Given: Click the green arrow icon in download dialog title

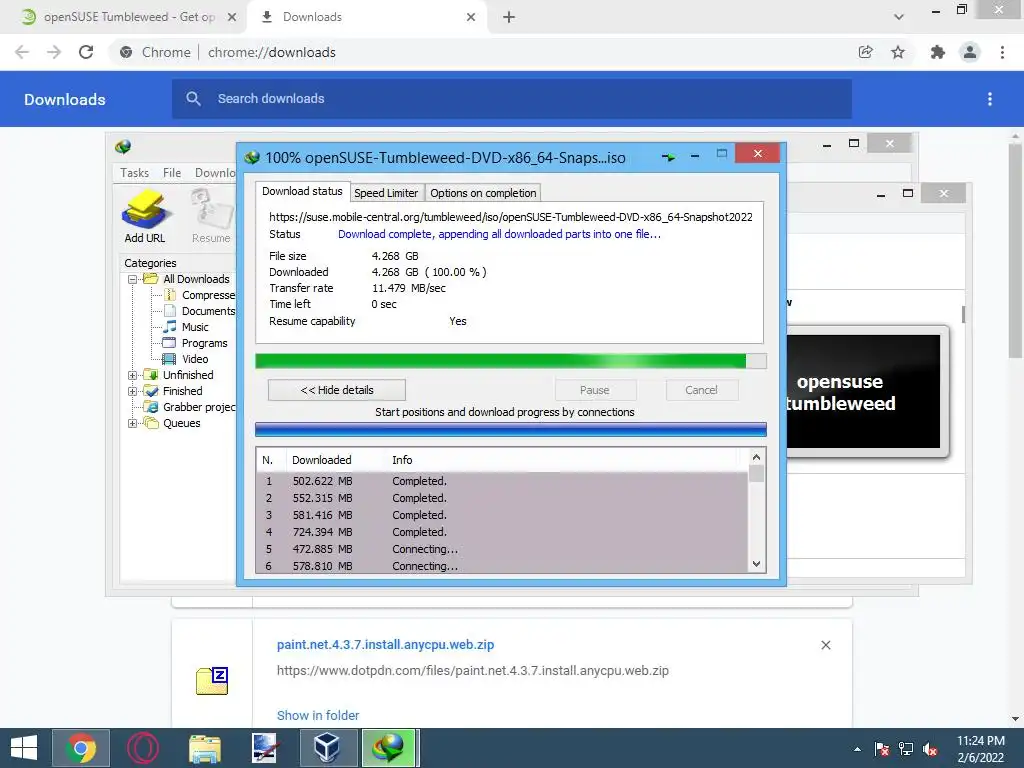Looking at the screenshot, I should (x=669, y=157).
